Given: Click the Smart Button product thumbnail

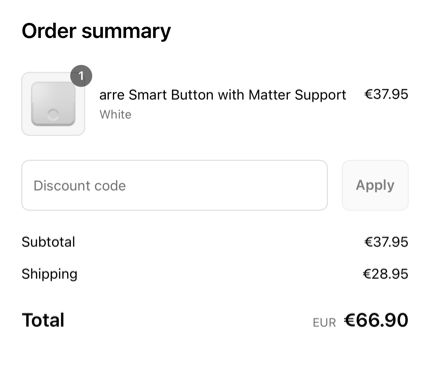Looking at the screenshot, I should 53,104.
